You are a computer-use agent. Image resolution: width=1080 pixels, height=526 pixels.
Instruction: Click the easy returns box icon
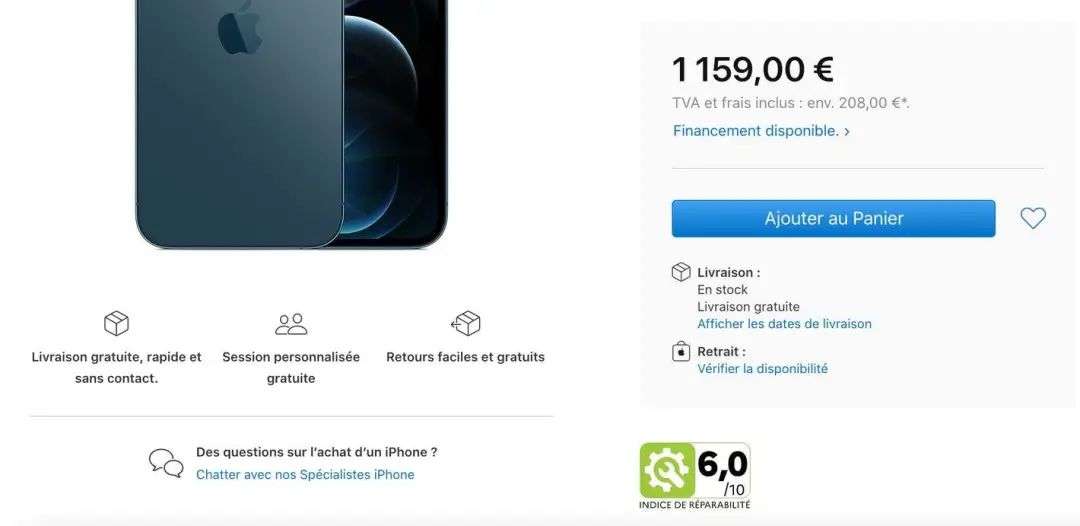tap(466, 323)
